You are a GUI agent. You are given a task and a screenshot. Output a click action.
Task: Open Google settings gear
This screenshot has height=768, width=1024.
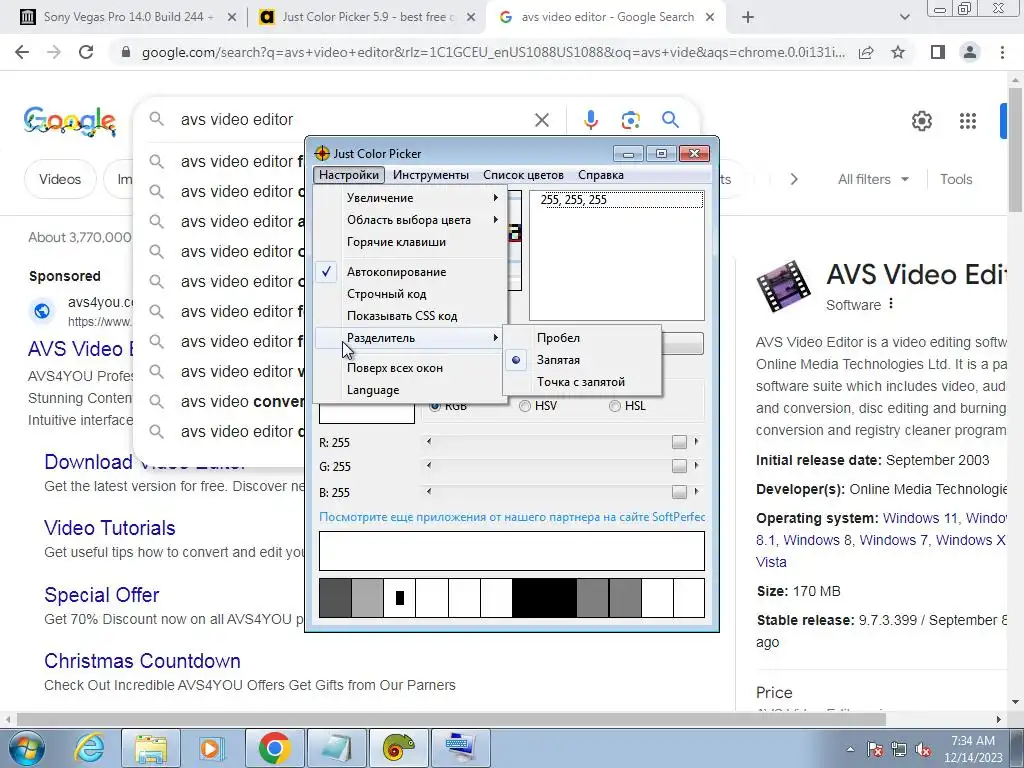coord(921,121)
